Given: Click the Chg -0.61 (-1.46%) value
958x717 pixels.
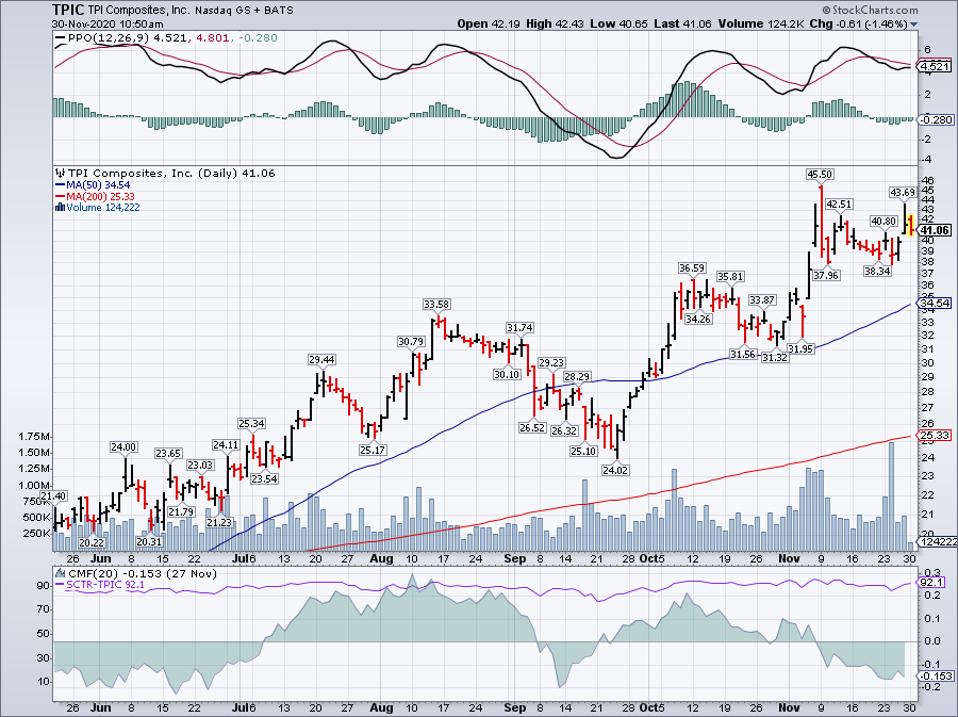Looking at the screenshot, I should point(860,24).
